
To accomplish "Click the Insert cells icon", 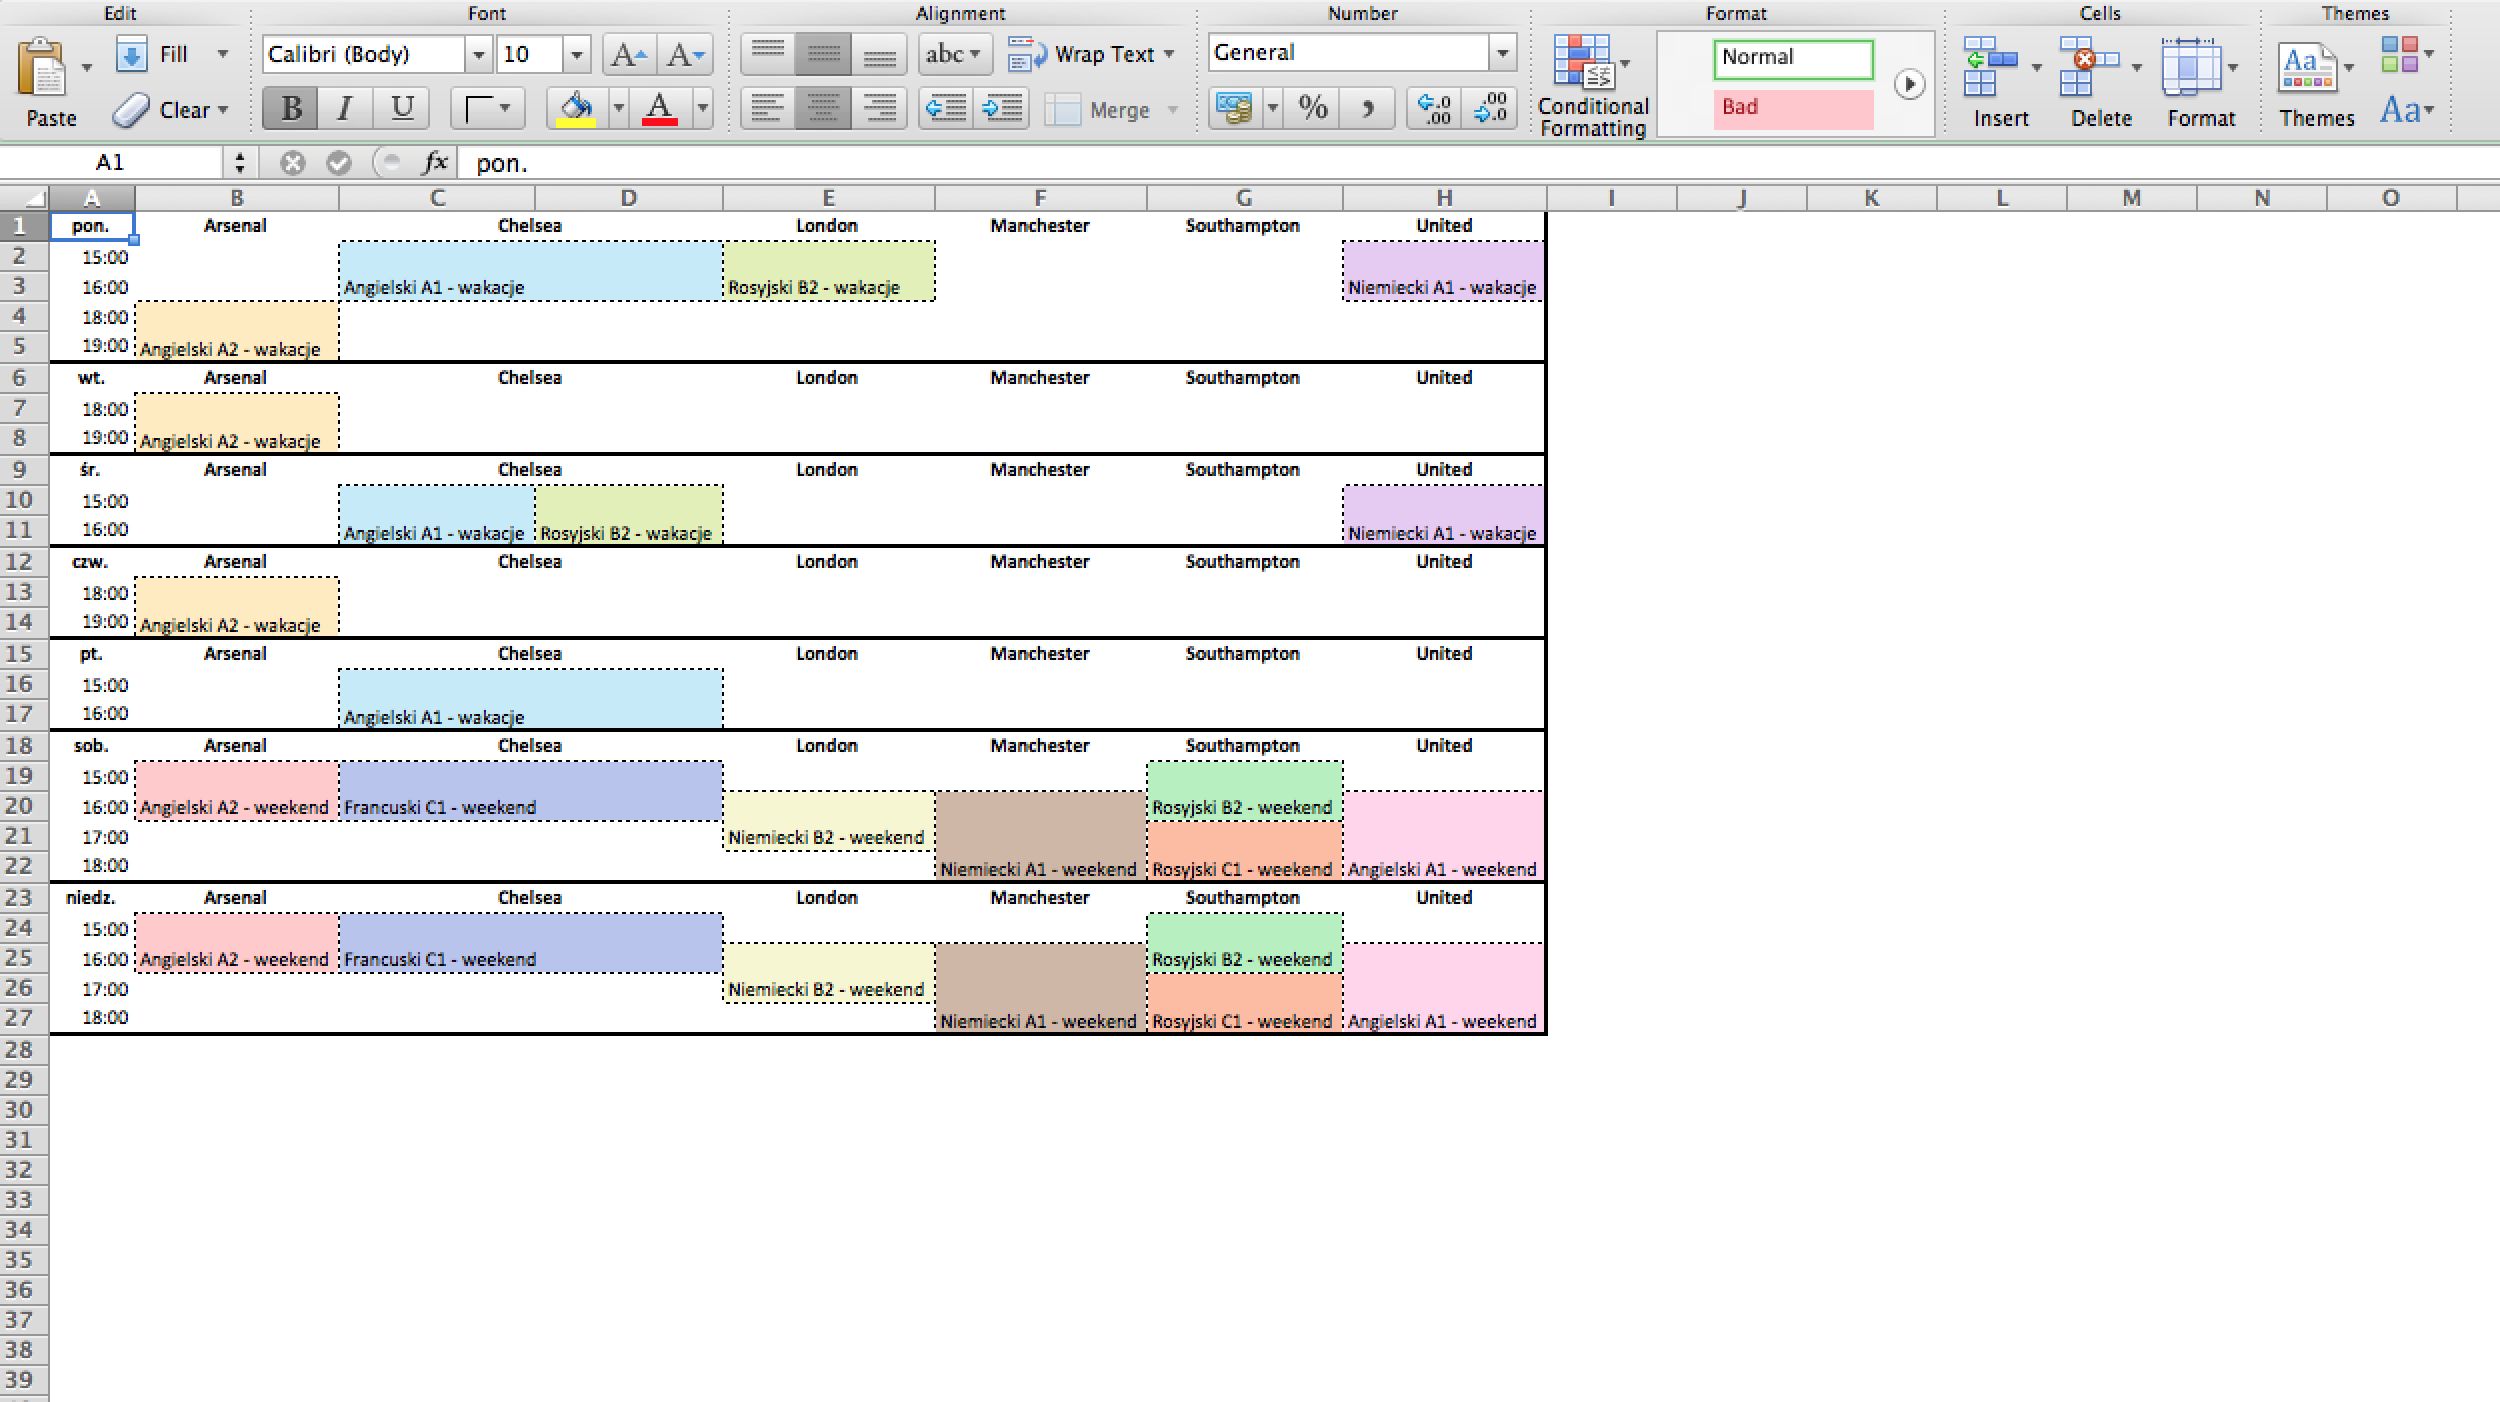I will (x=1990, y=66).
